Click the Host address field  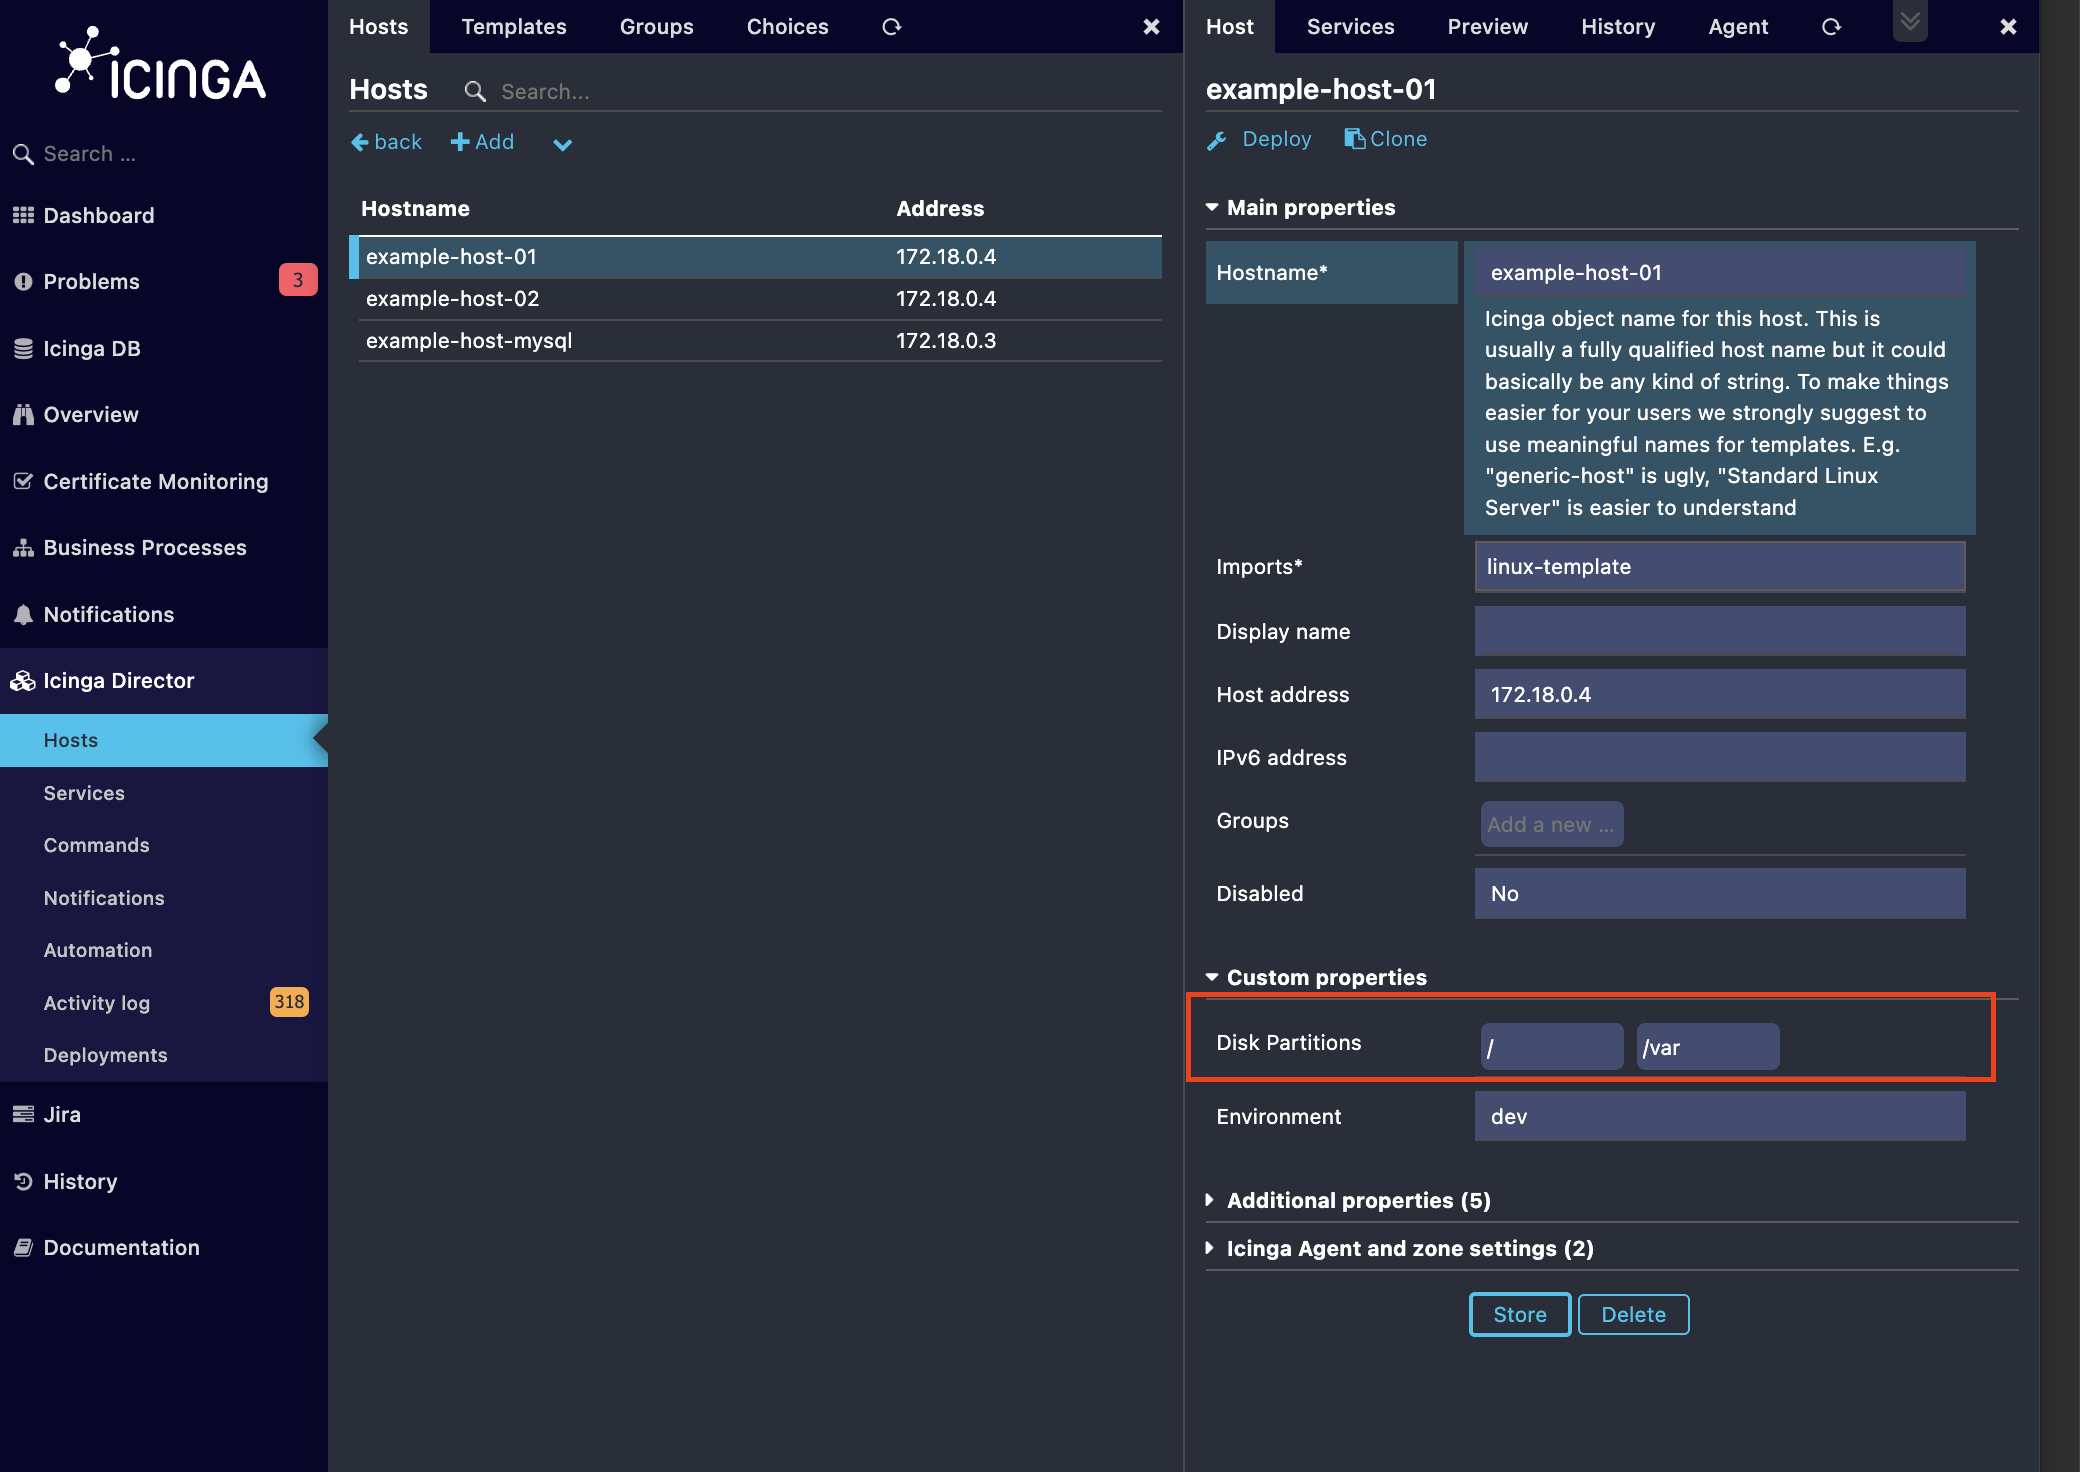point(1720,694)
